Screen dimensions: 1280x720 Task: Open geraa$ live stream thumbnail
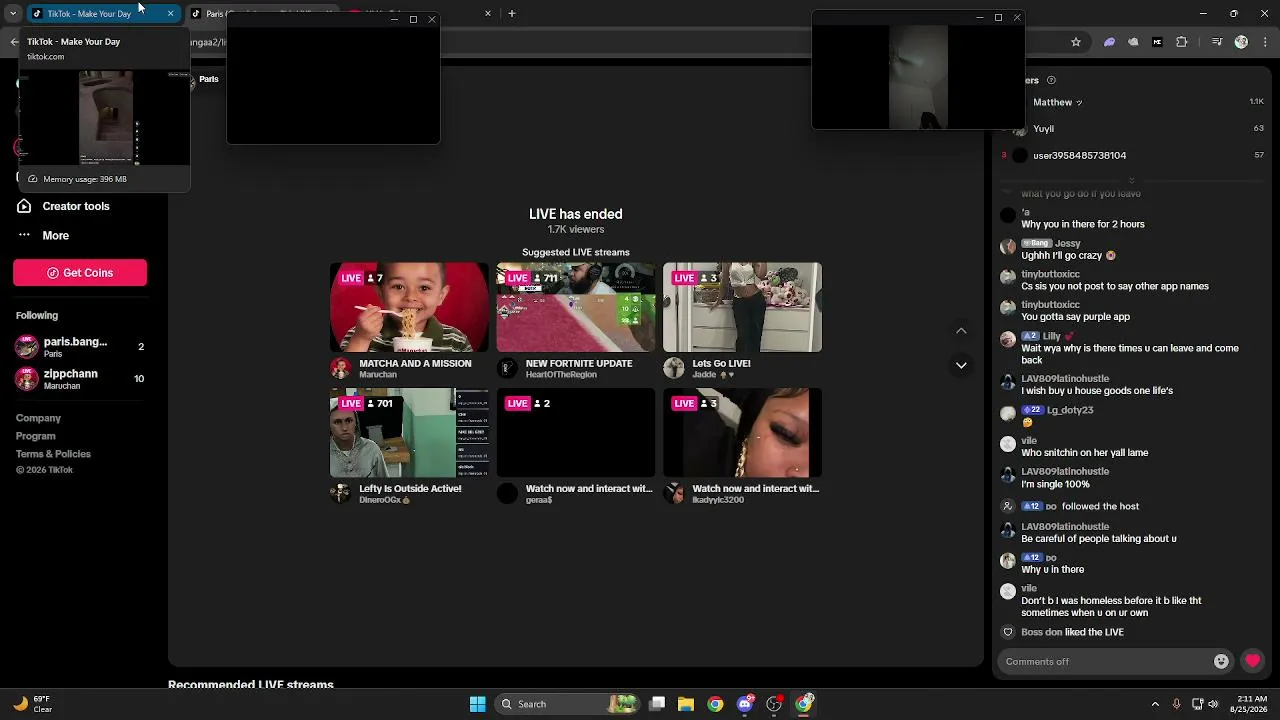[x=576, y=433]
